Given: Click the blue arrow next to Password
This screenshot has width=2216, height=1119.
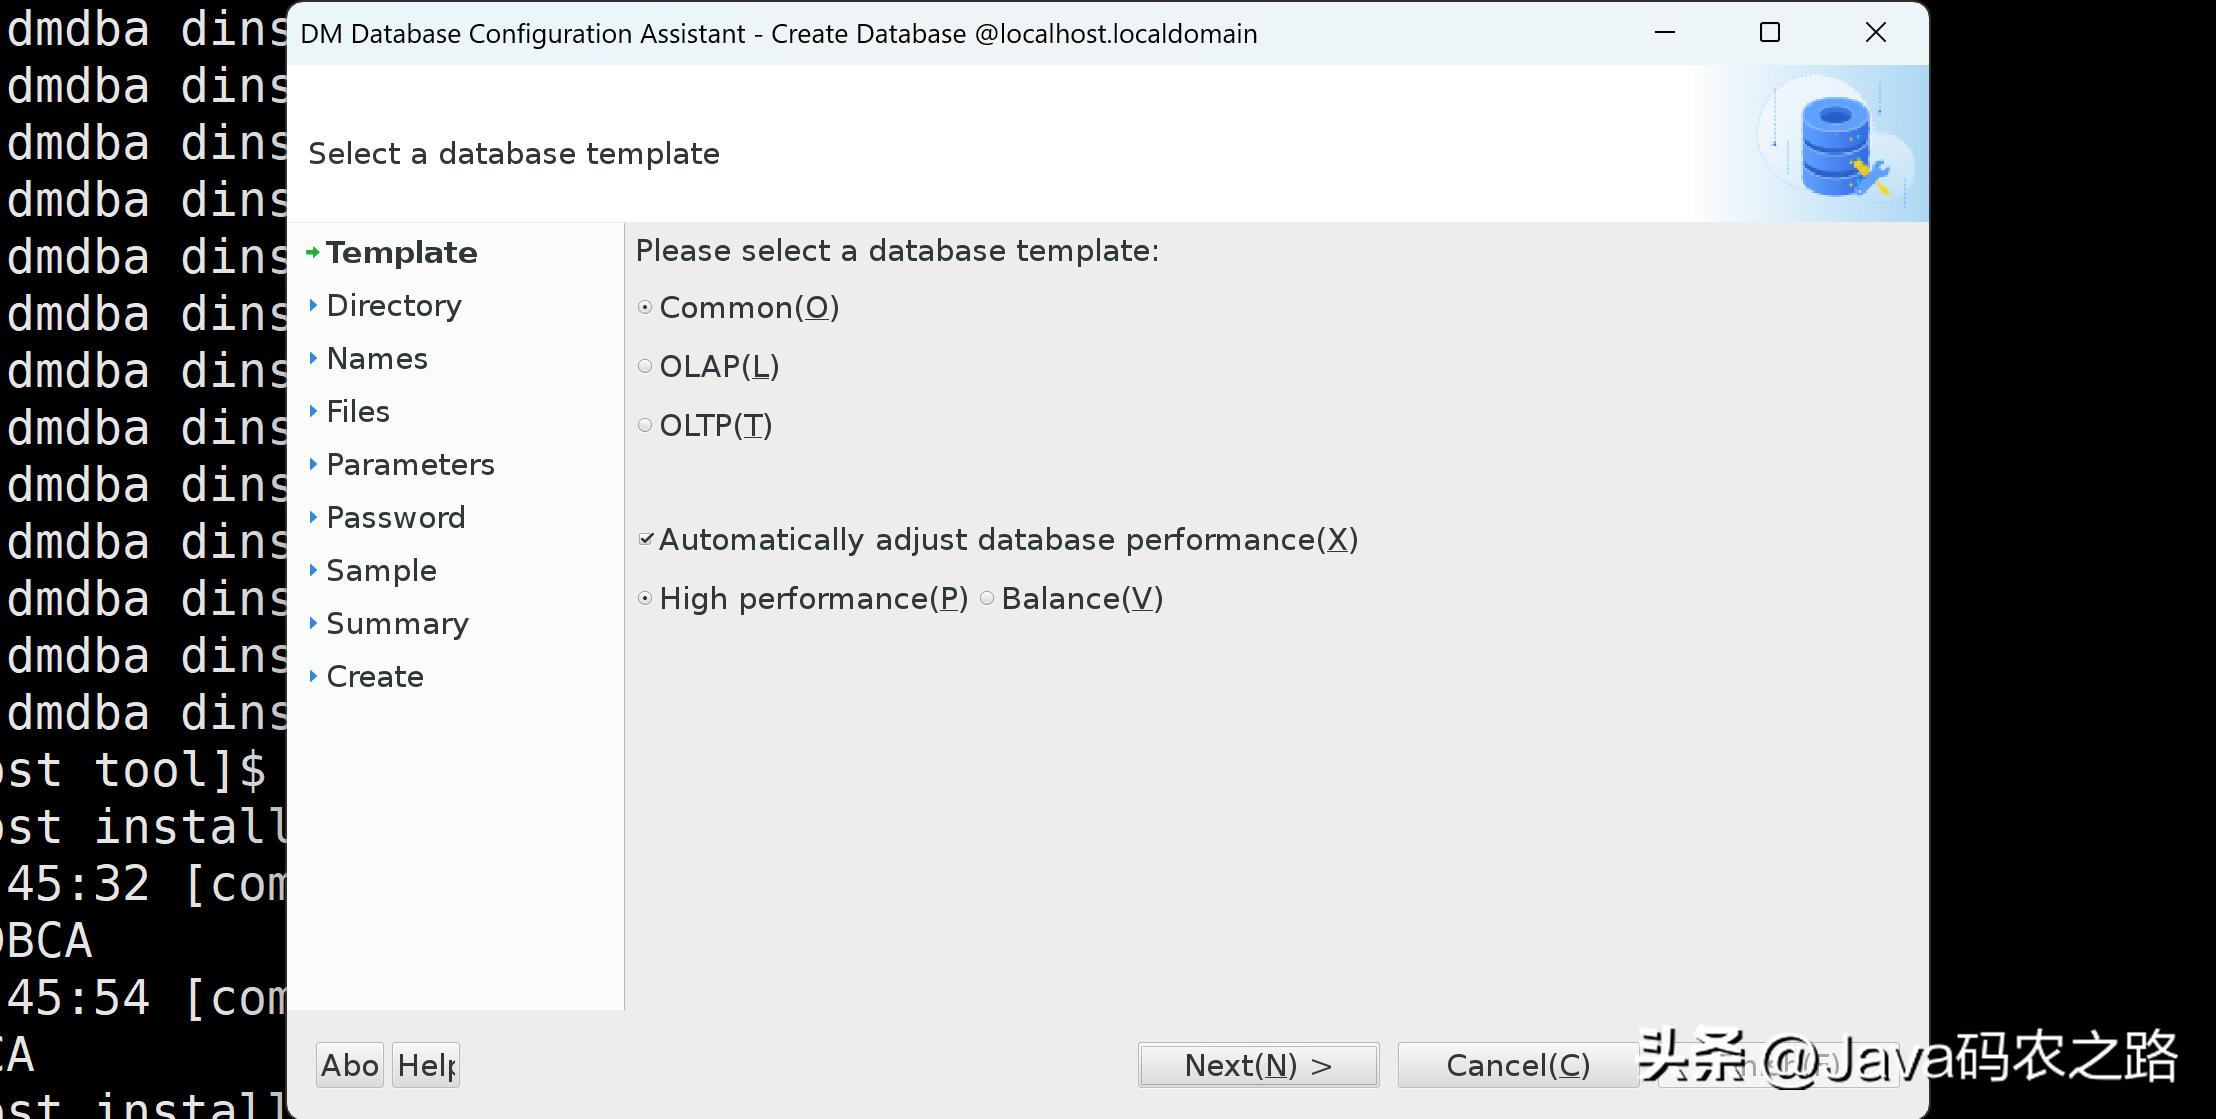Looking at the screenshot, I should point(314,517).
